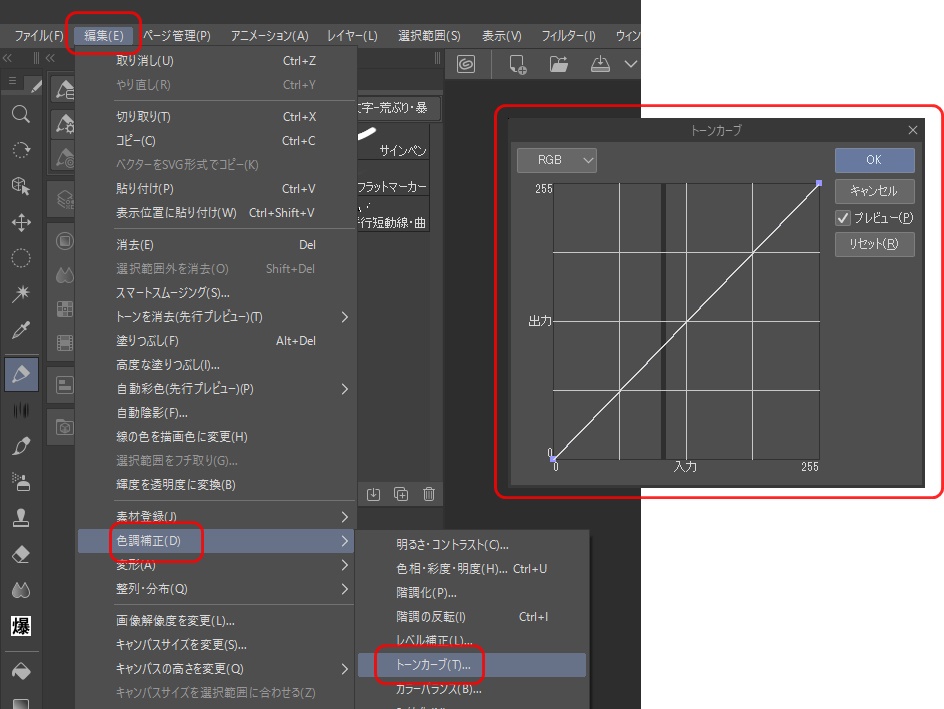
Task: Select the Blend tool
Action: [x=21, y=590]
